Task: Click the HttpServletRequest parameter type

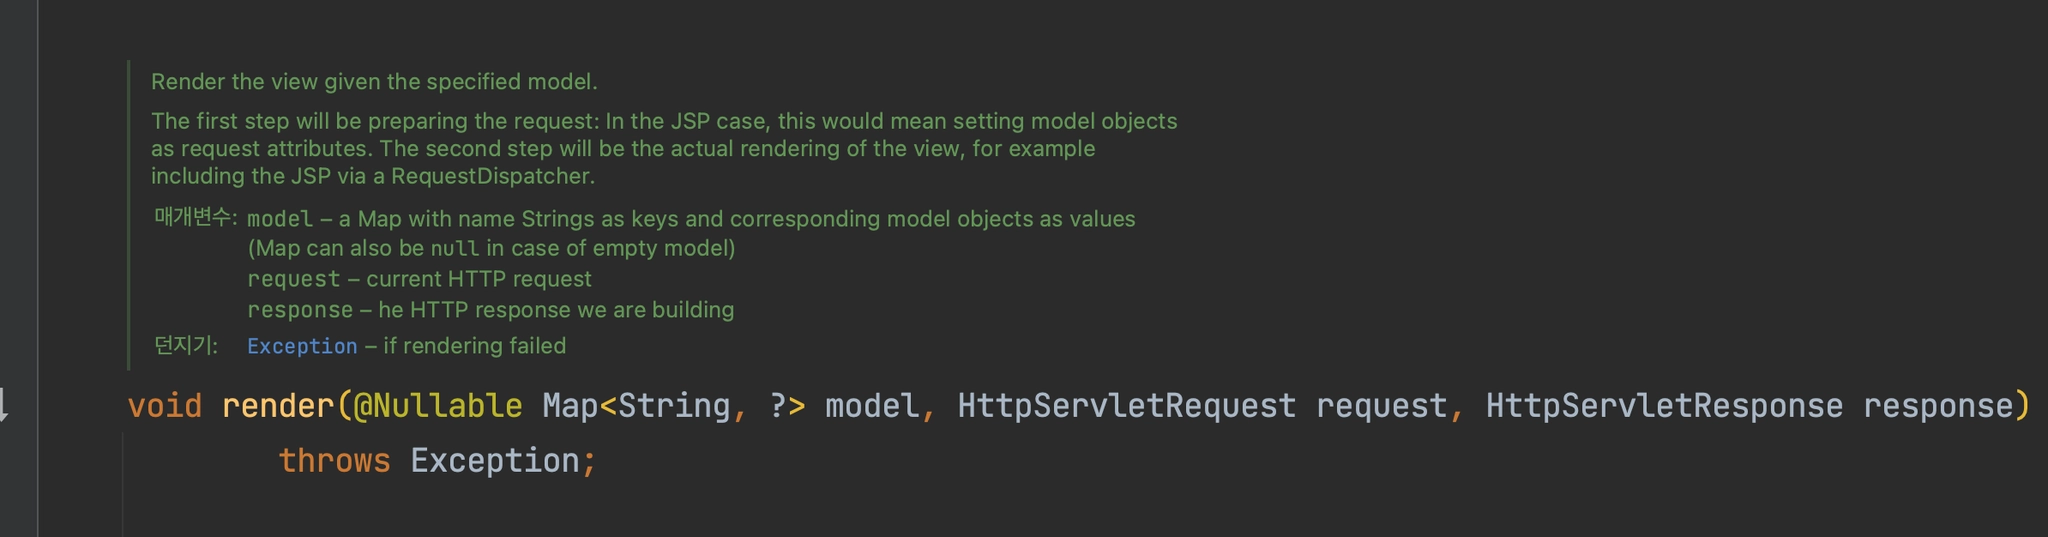Action: 1126,405
